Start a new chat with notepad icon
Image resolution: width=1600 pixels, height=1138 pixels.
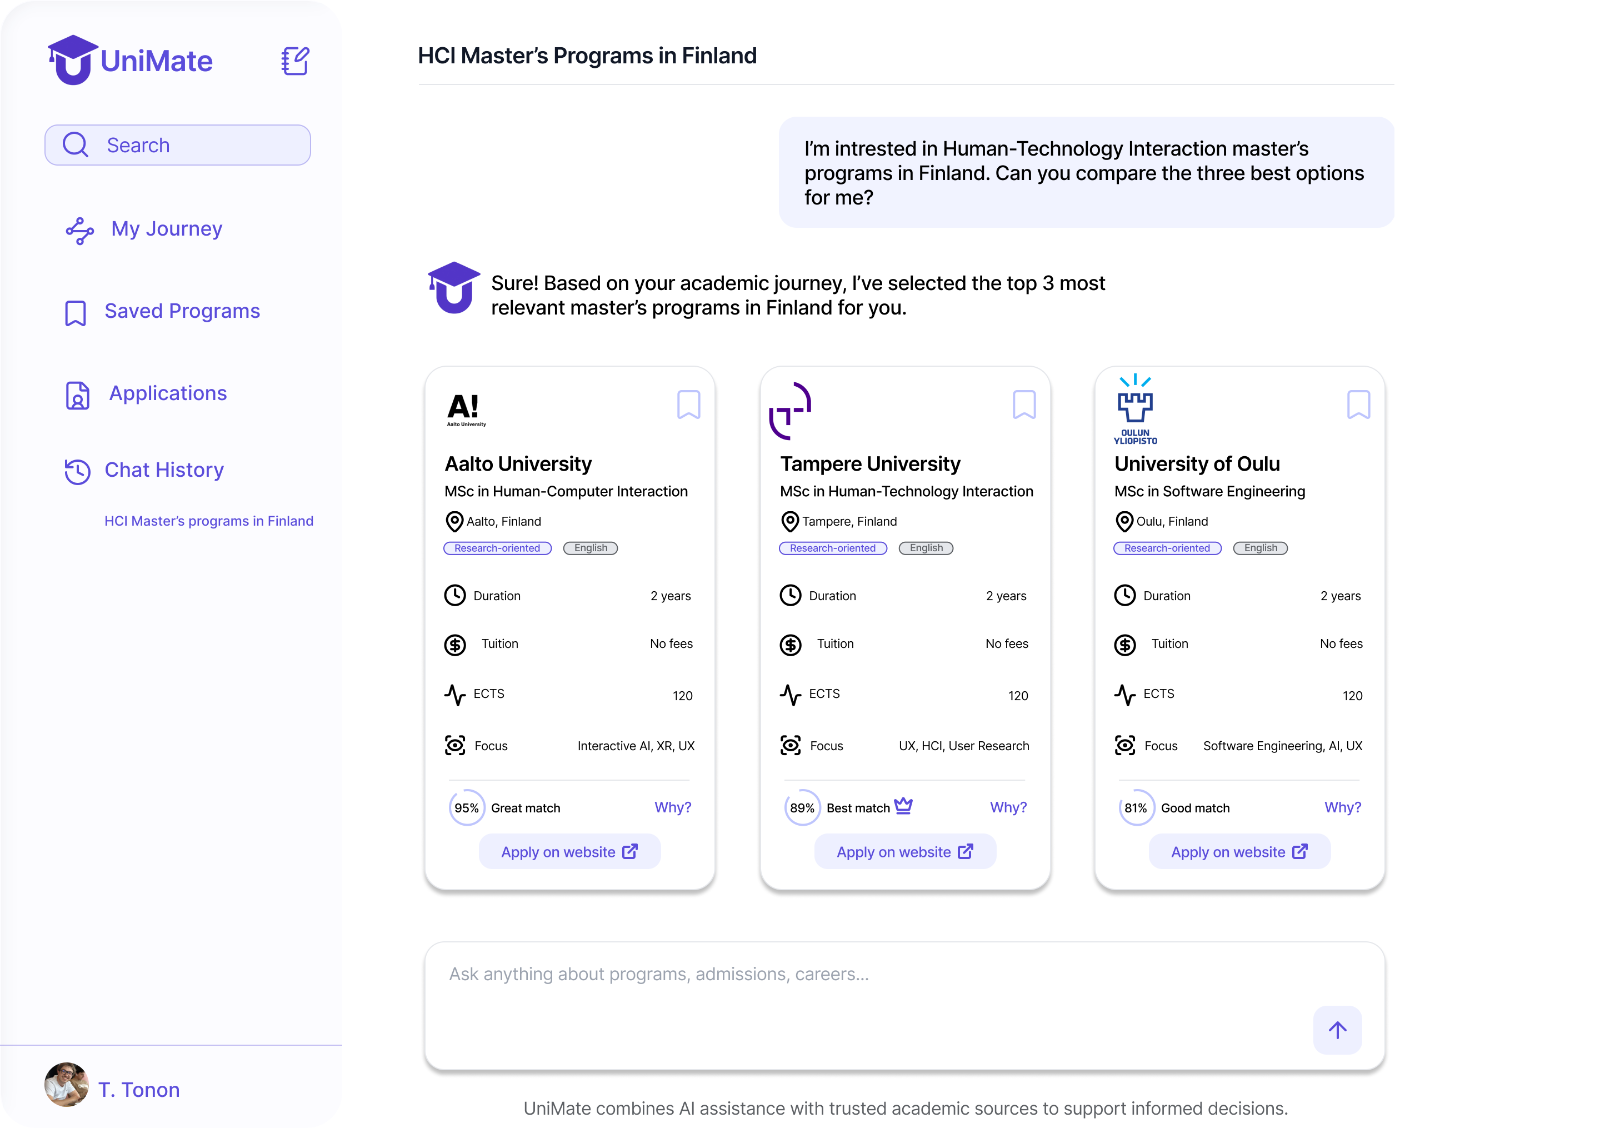[295, 61]
